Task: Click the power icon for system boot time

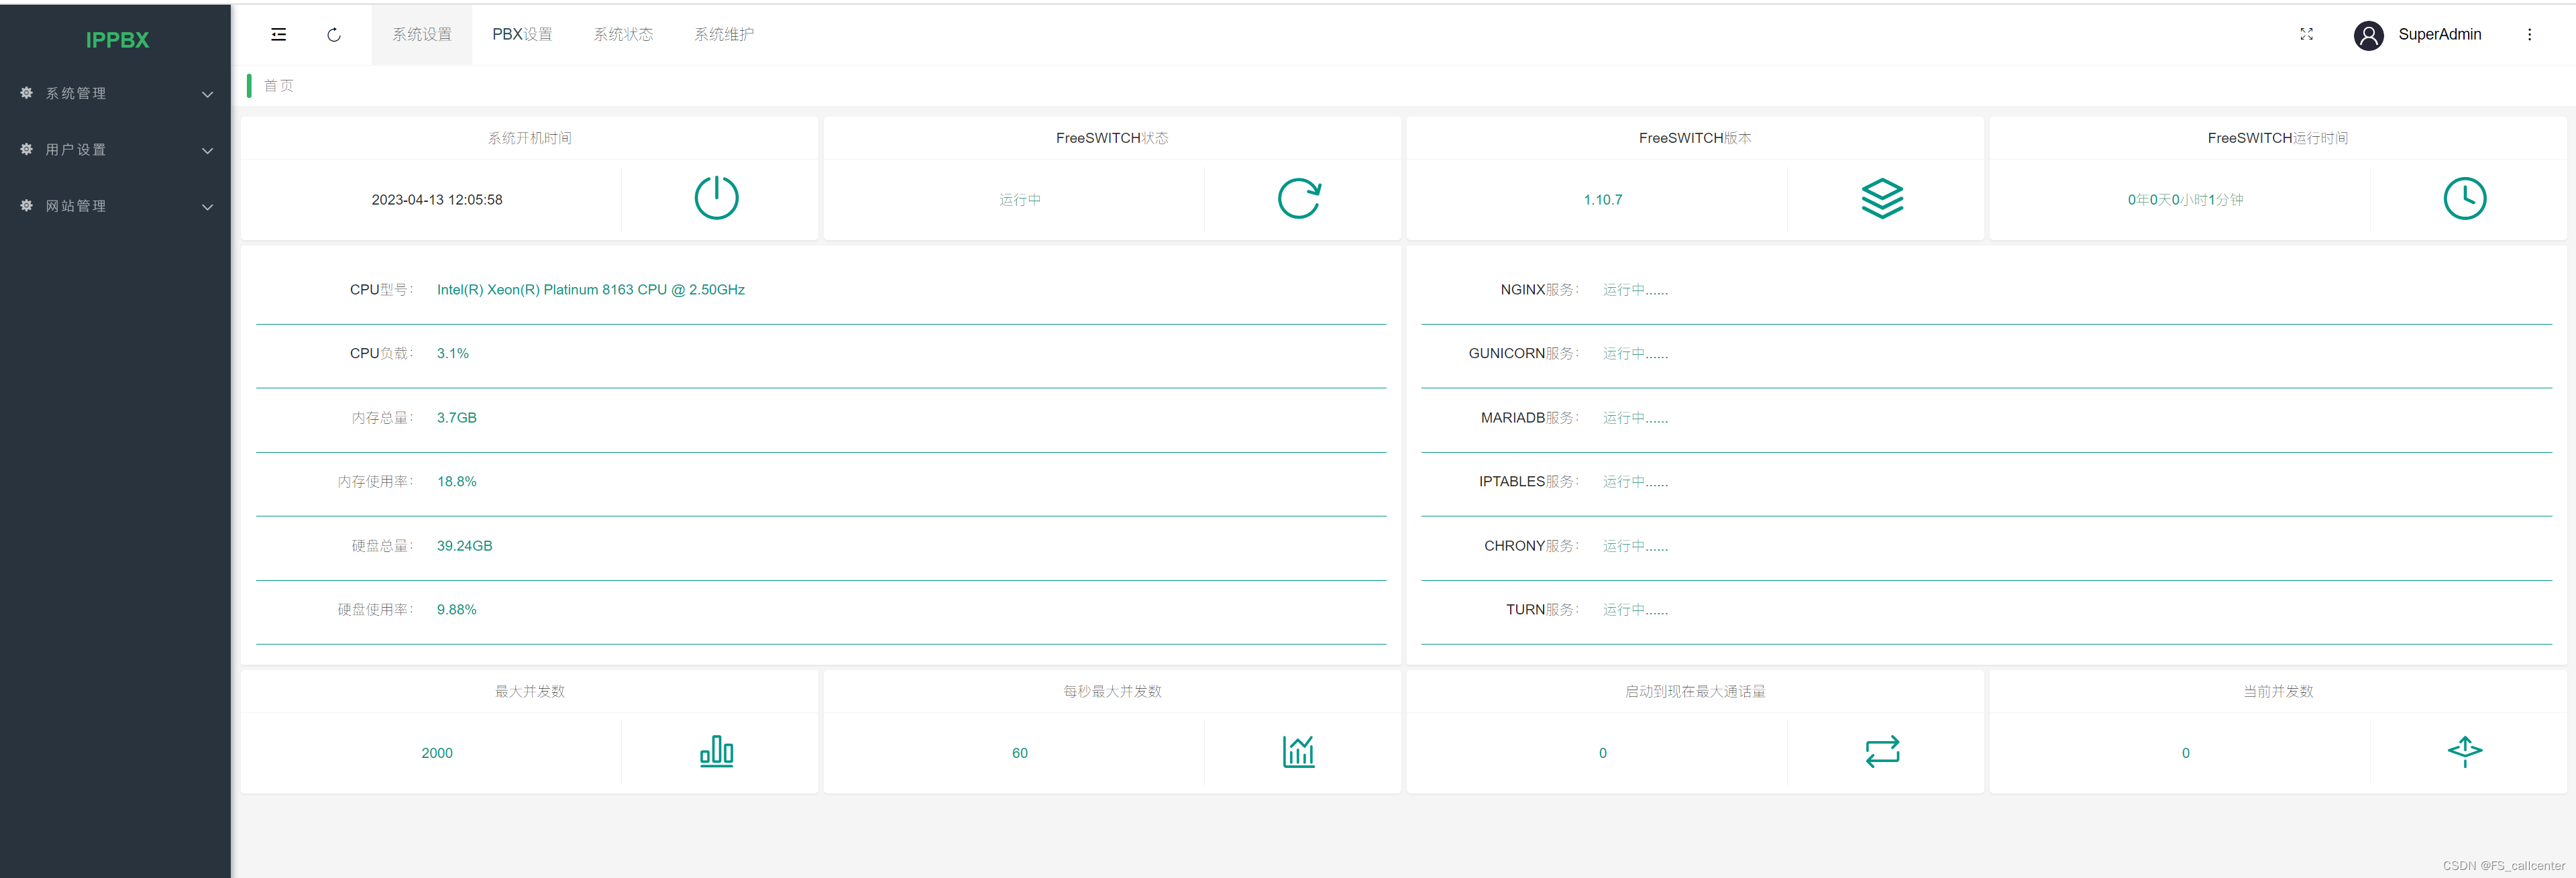Action: tap(716, 198)
